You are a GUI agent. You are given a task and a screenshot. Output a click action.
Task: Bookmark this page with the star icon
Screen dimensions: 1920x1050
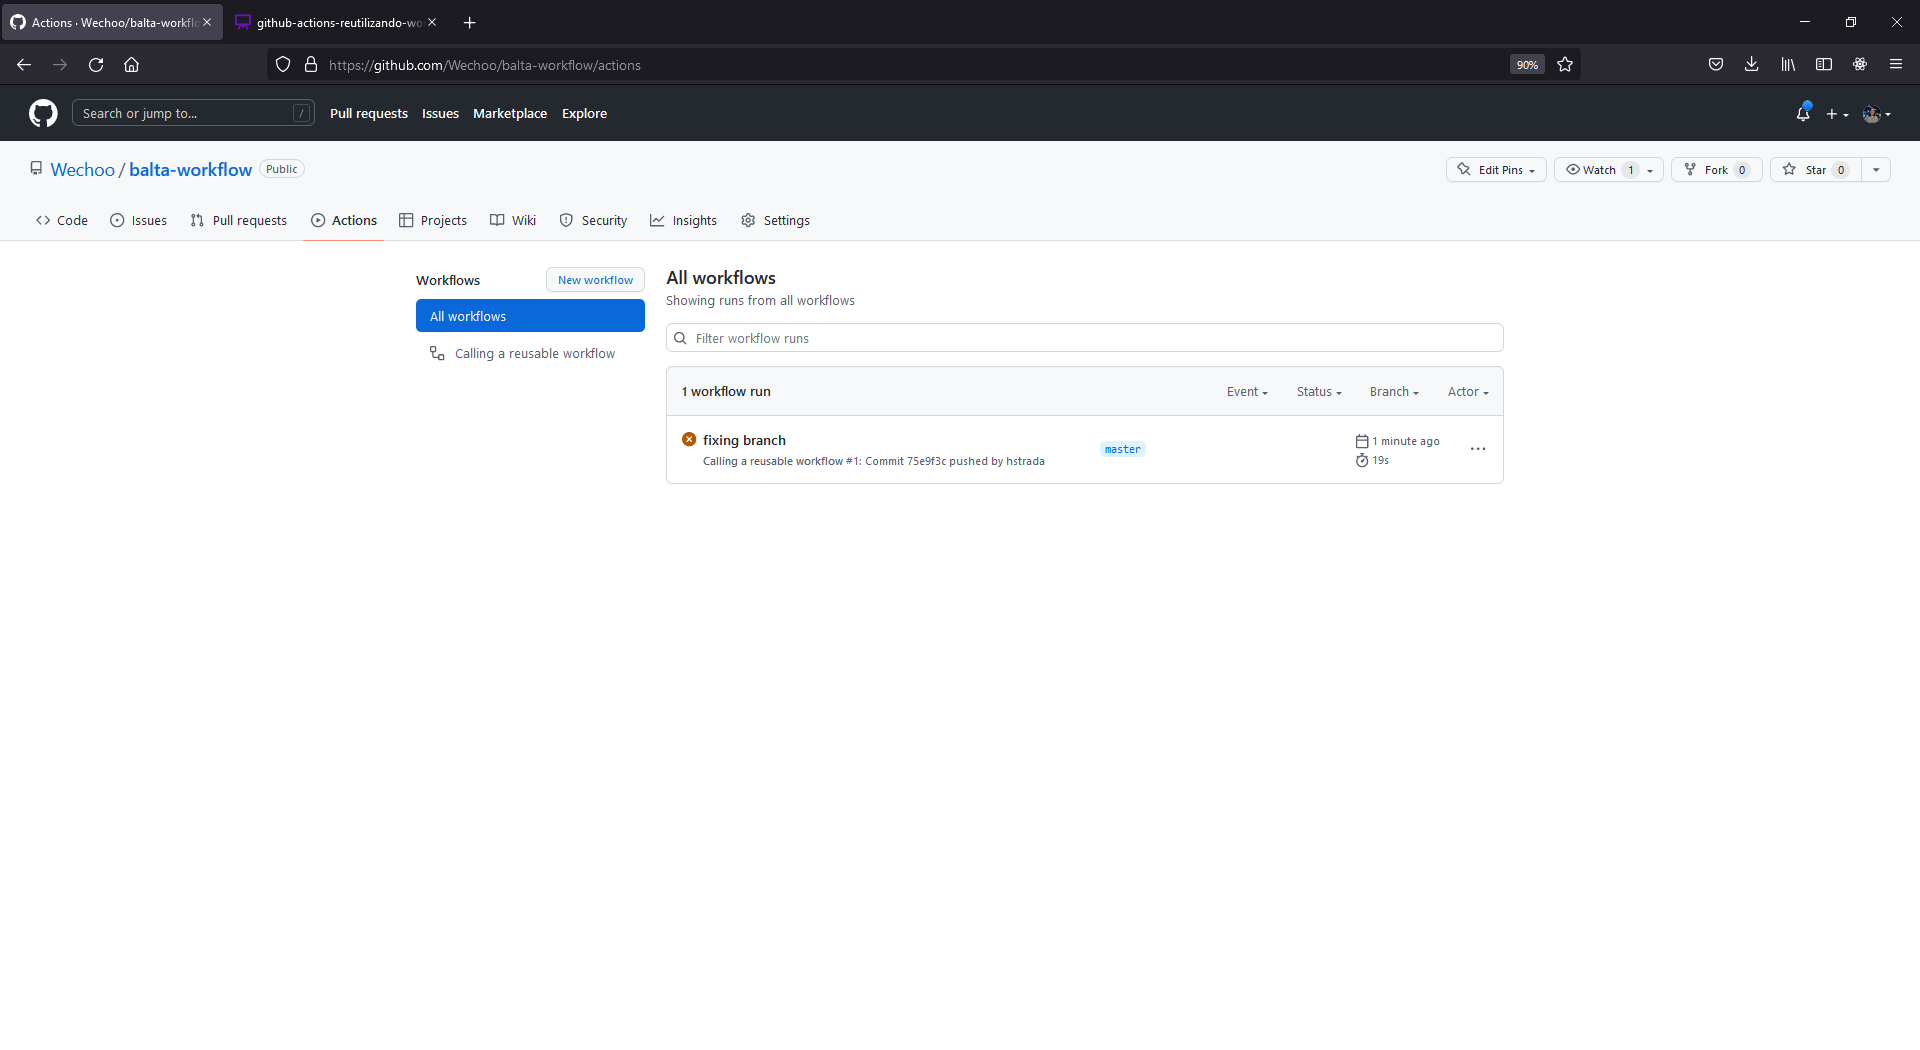[1565, 65]
